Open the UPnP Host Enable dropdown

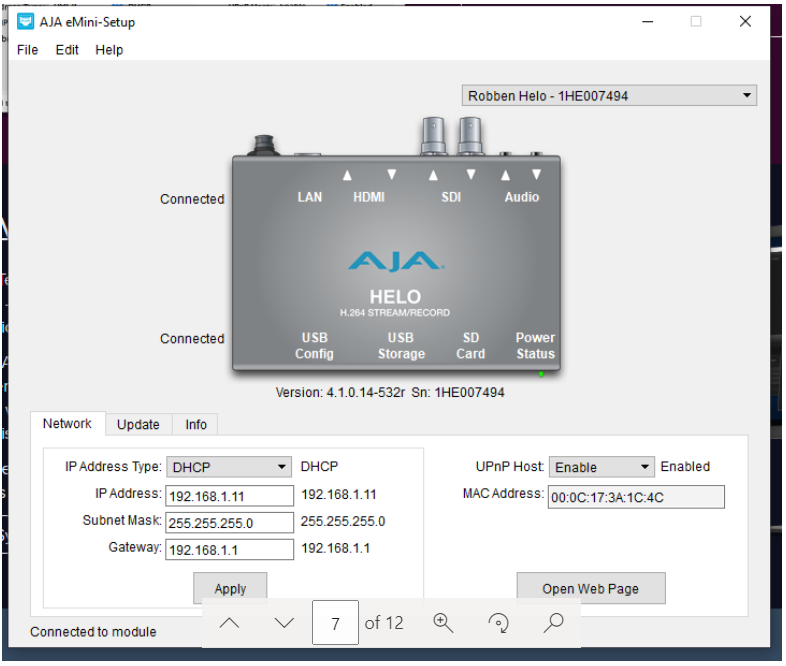602,467
